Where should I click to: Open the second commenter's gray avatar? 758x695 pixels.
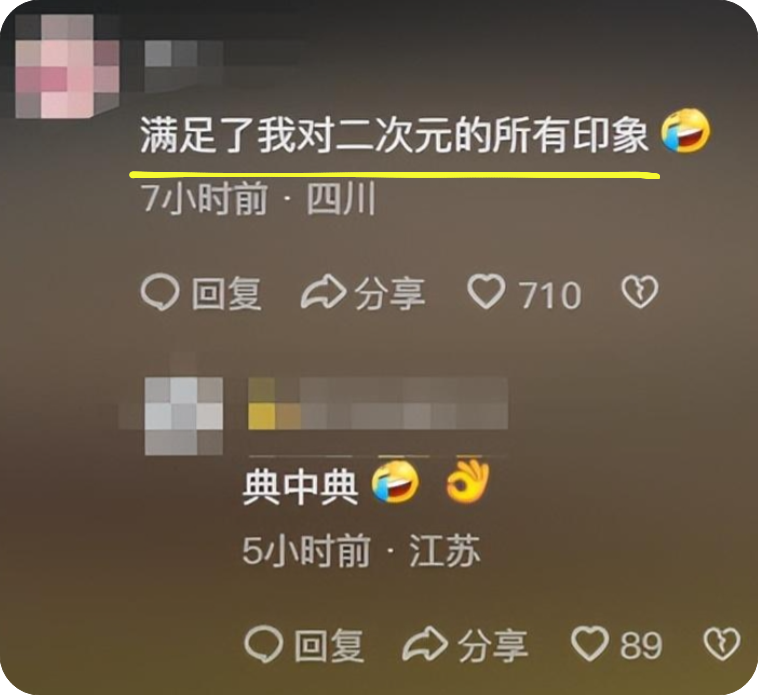(x=184, y=416)
